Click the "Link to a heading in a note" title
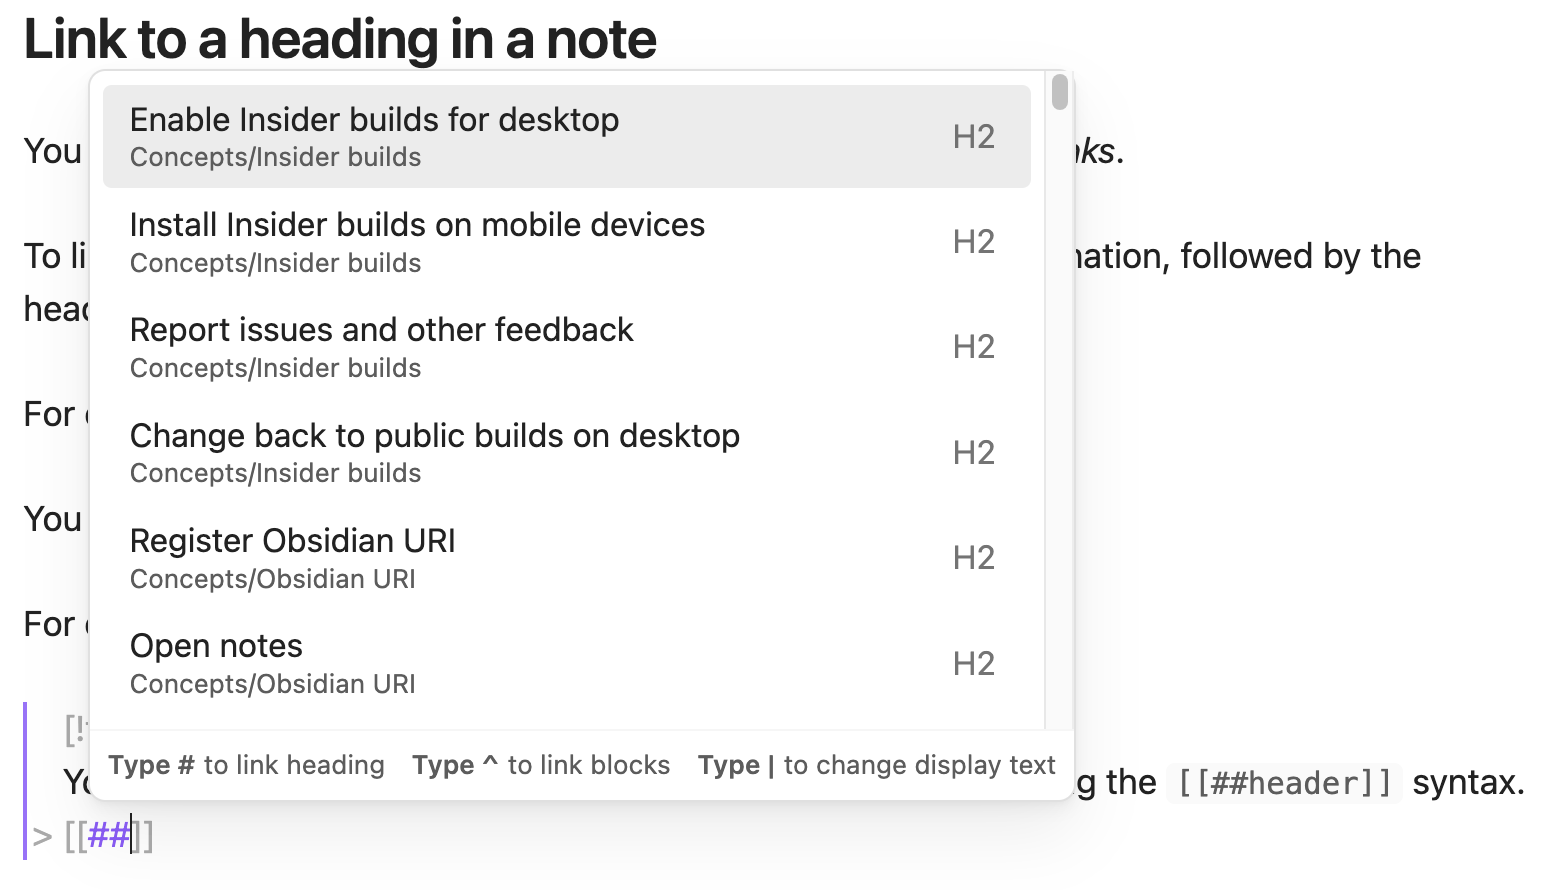 point(340,40)
